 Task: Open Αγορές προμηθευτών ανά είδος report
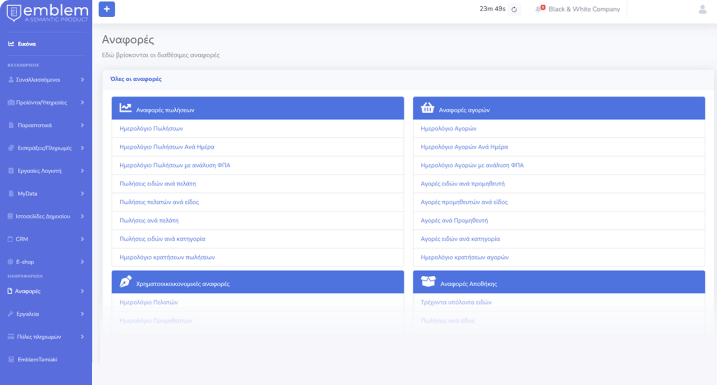559,202
